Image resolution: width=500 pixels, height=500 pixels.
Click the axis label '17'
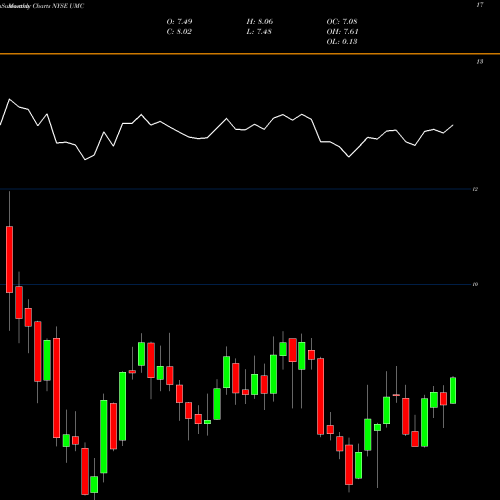pyautogui.click(x=480, y=5)
